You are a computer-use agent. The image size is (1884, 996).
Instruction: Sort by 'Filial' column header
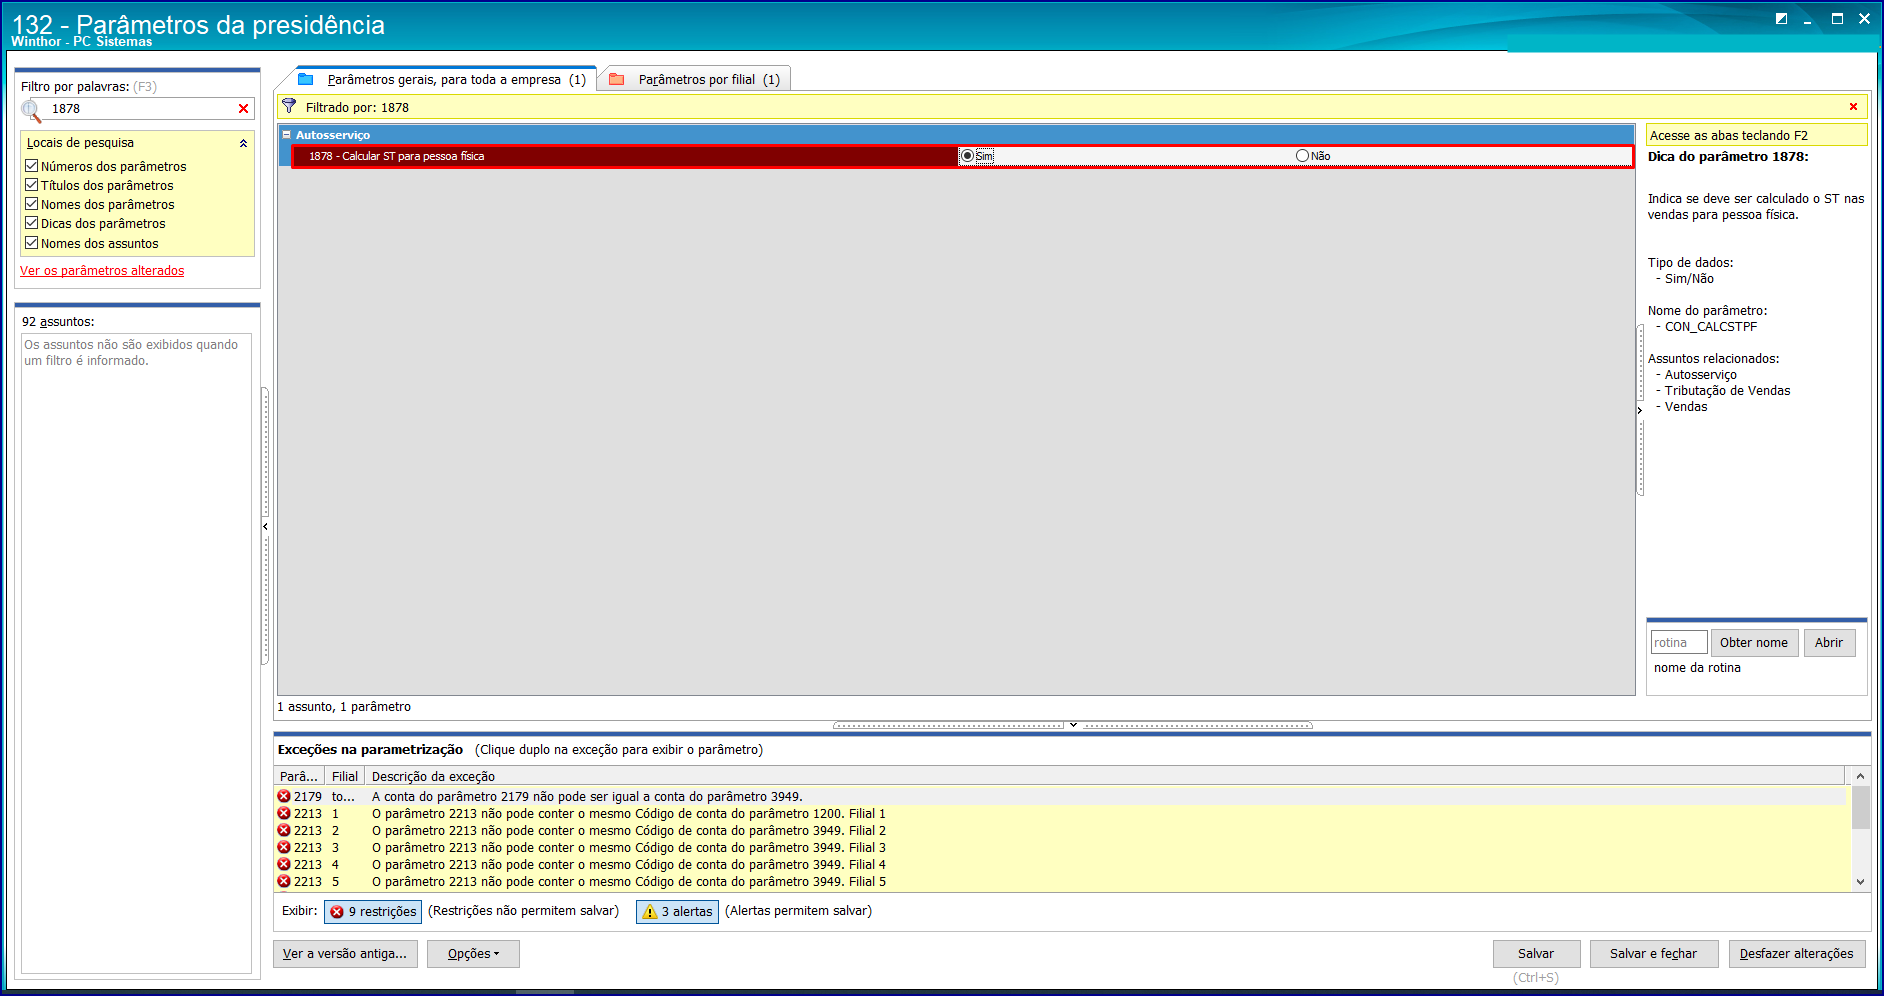[345, 776]
